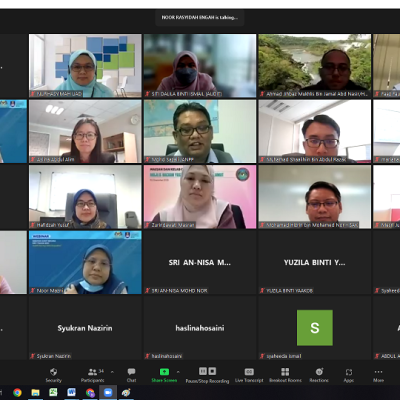Select NURHASYIMAH's video tile
The height and width of the screenshot is (400, 400).
(x=85, y=66)
